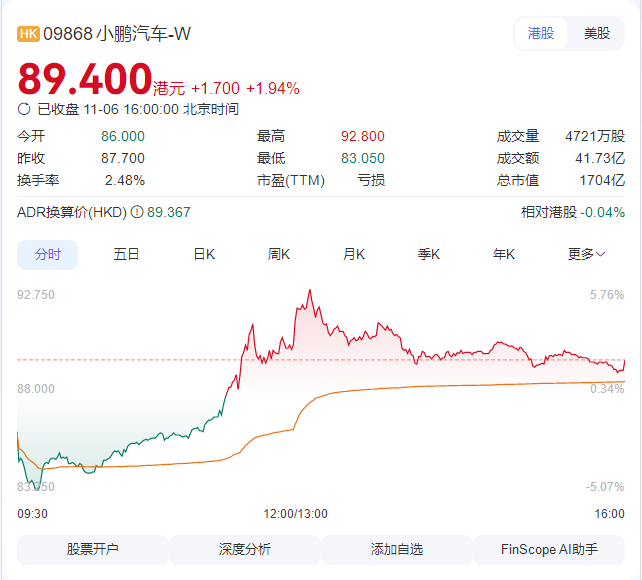The image size is (642, 580).
Task: Expand the 更多 chart period dropdown
Action: 586,254
